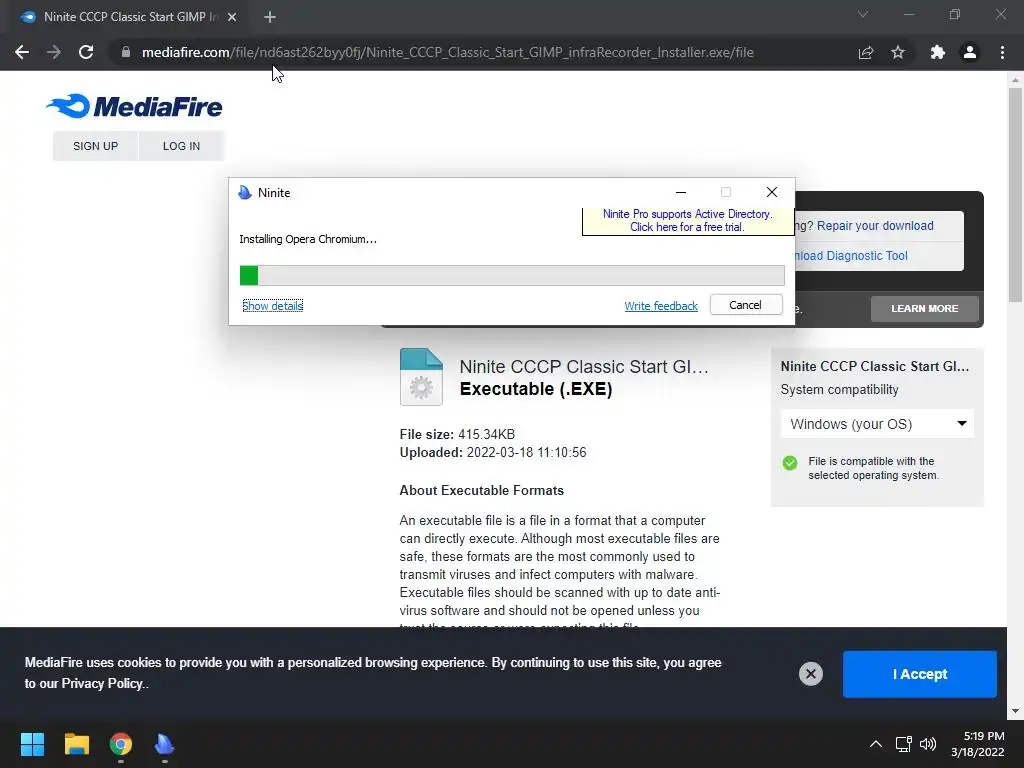This screenshot has width=1024, height=768.
Task: Click the LEARN MORE button
Action: click(925, 308)
